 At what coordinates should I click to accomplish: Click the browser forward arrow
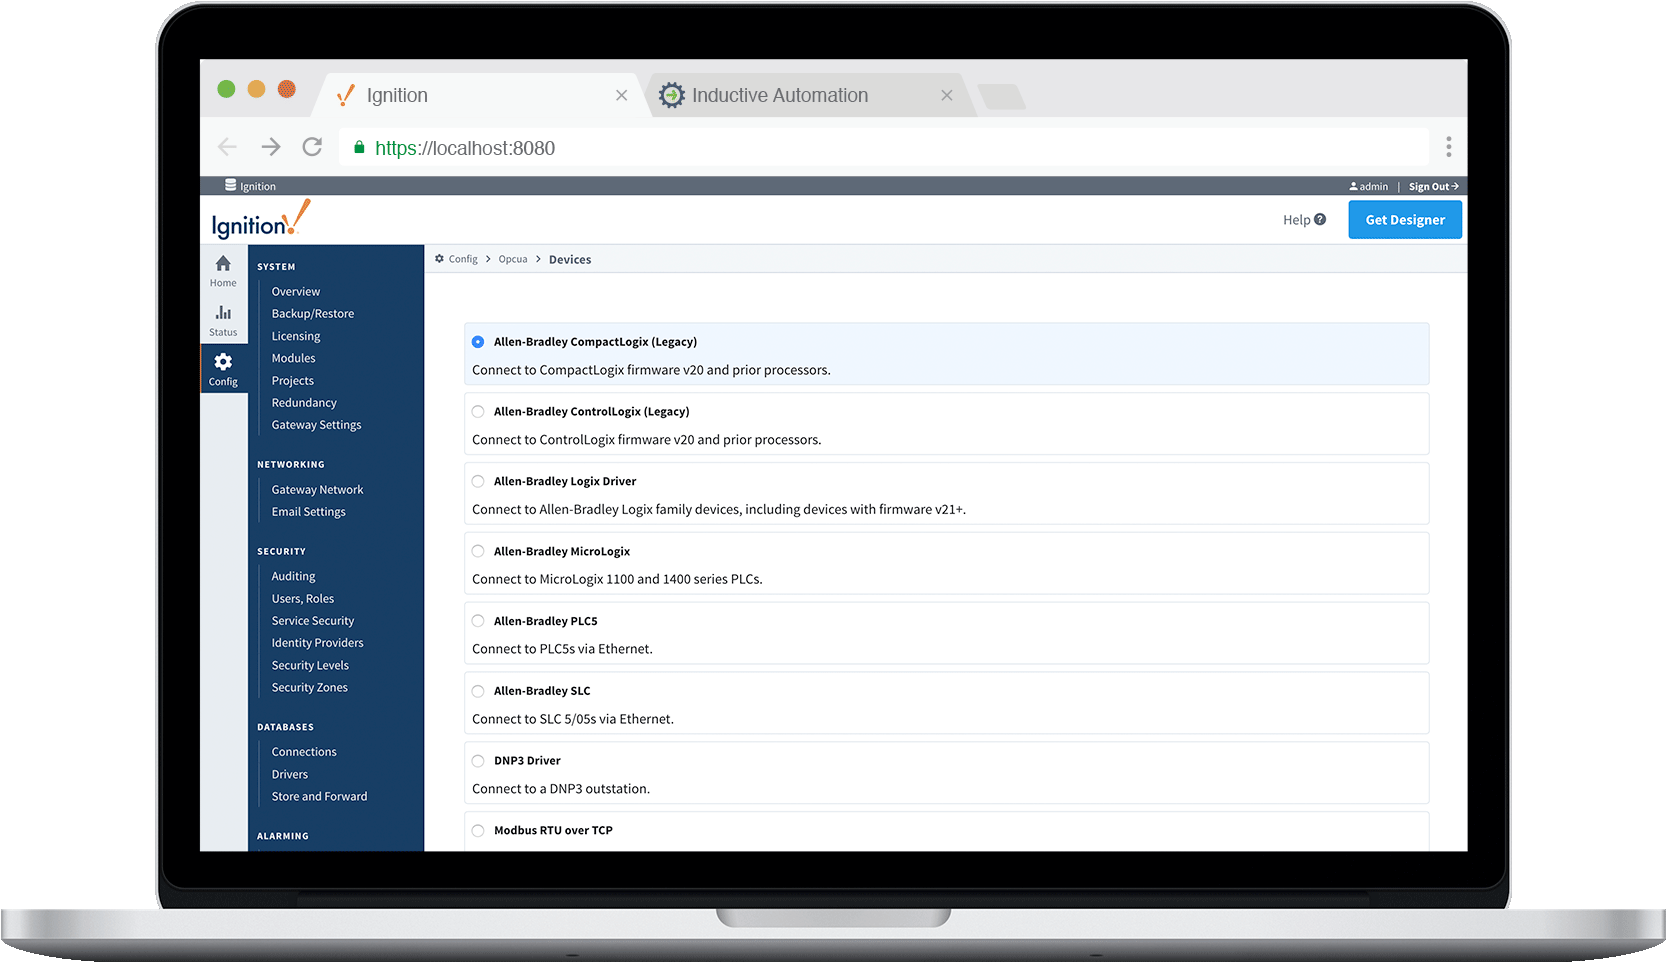point(271,147)
